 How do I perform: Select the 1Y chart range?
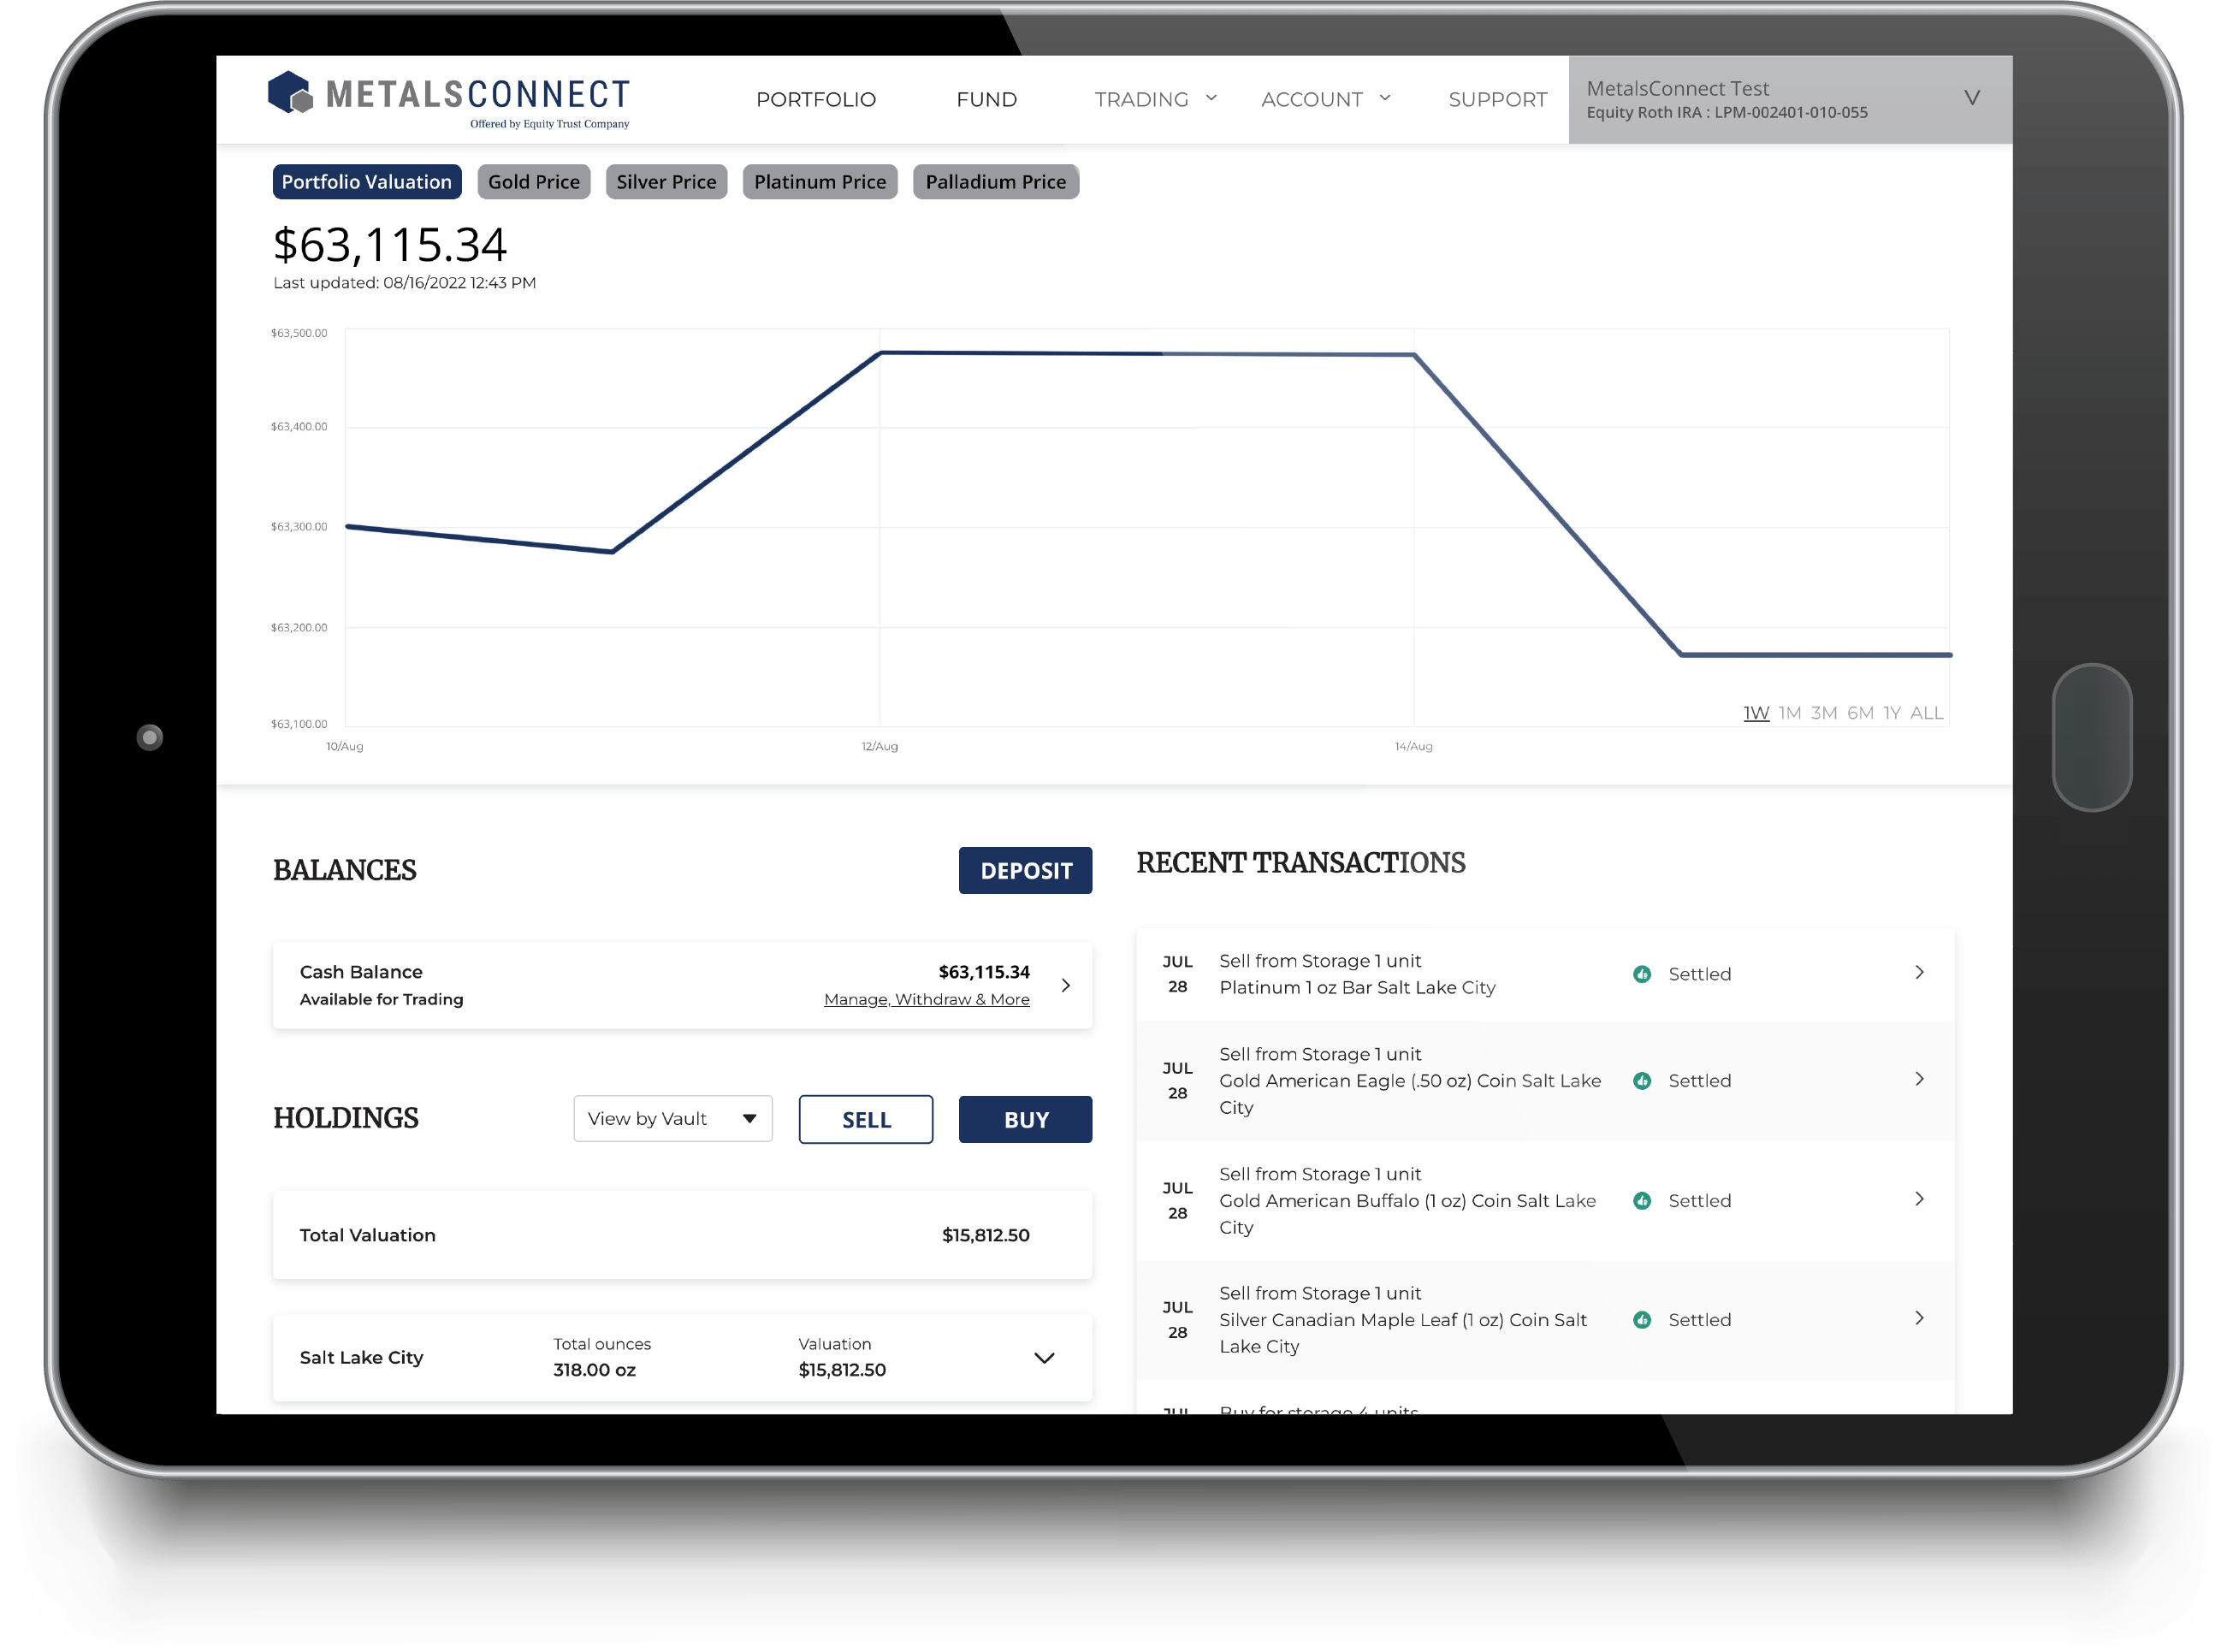coord(1892,713)
